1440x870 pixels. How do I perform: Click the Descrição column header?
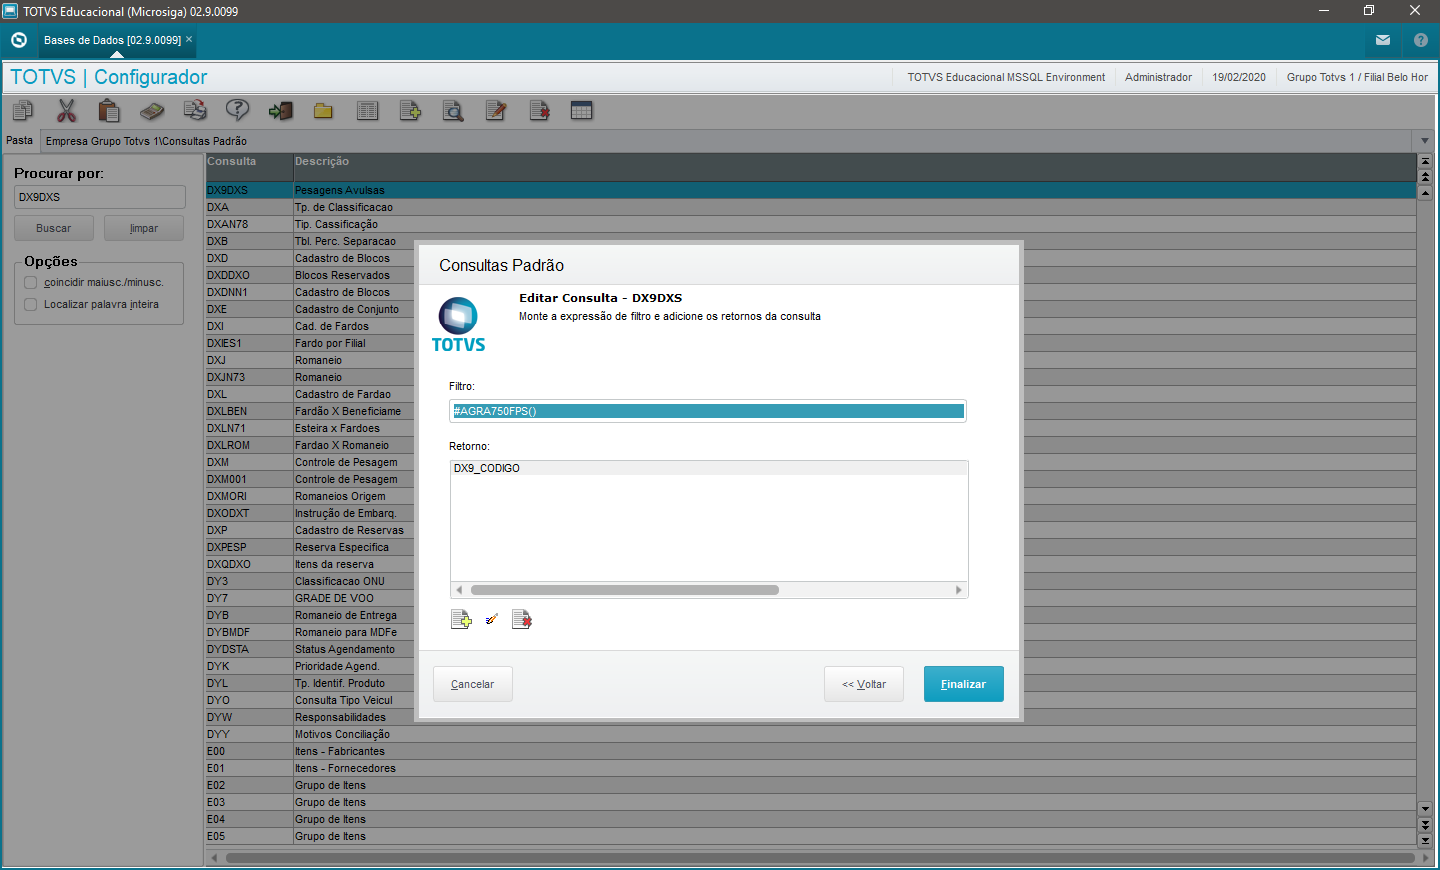[855, 166]
